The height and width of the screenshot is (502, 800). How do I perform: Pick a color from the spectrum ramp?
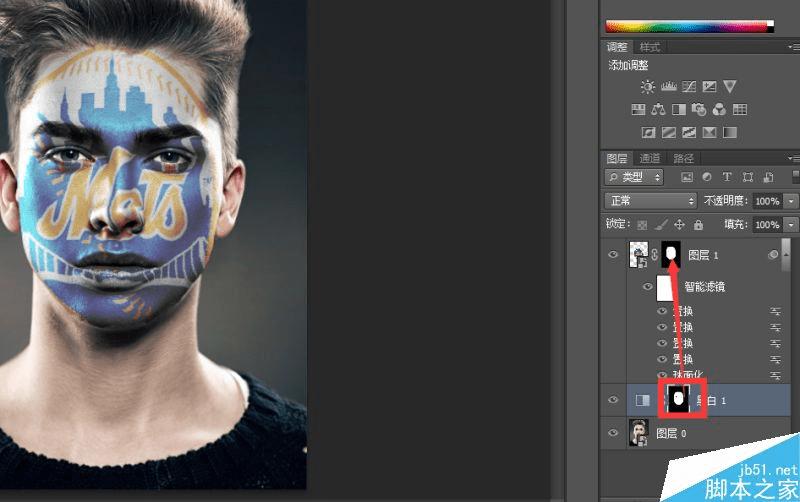690,27
